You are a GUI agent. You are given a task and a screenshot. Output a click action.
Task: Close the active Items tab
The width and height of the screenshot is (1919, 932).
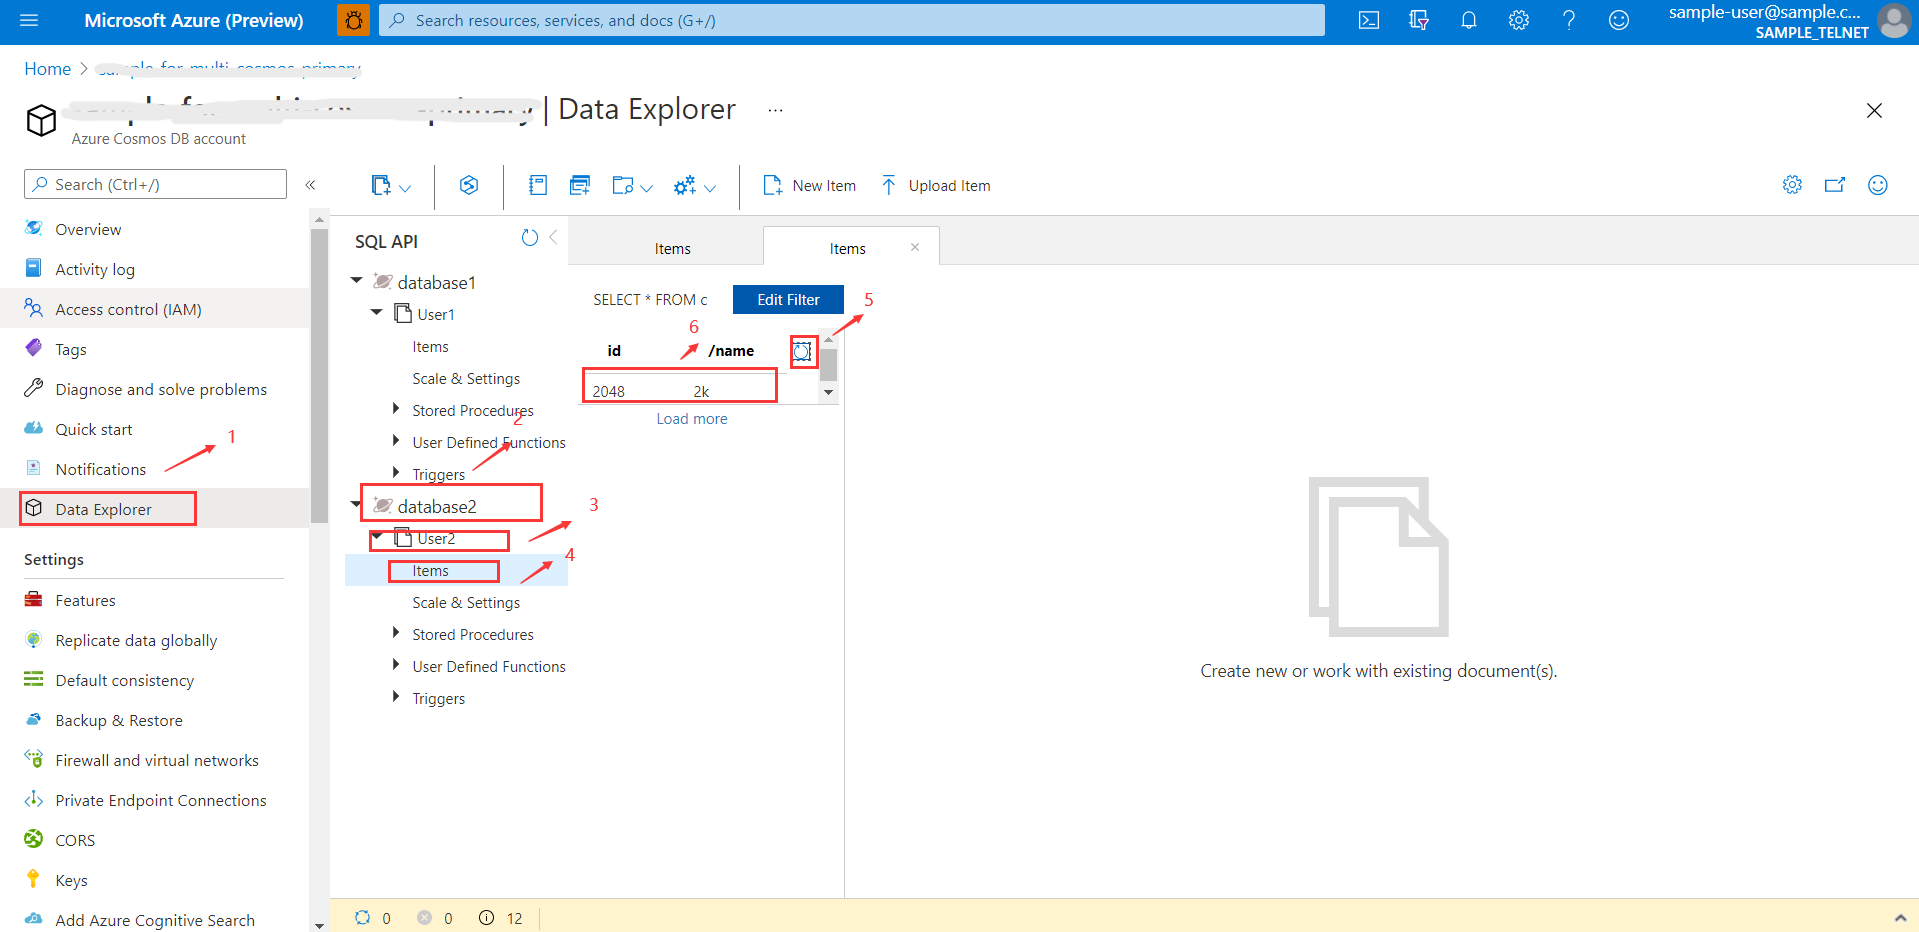pos(915,247)
